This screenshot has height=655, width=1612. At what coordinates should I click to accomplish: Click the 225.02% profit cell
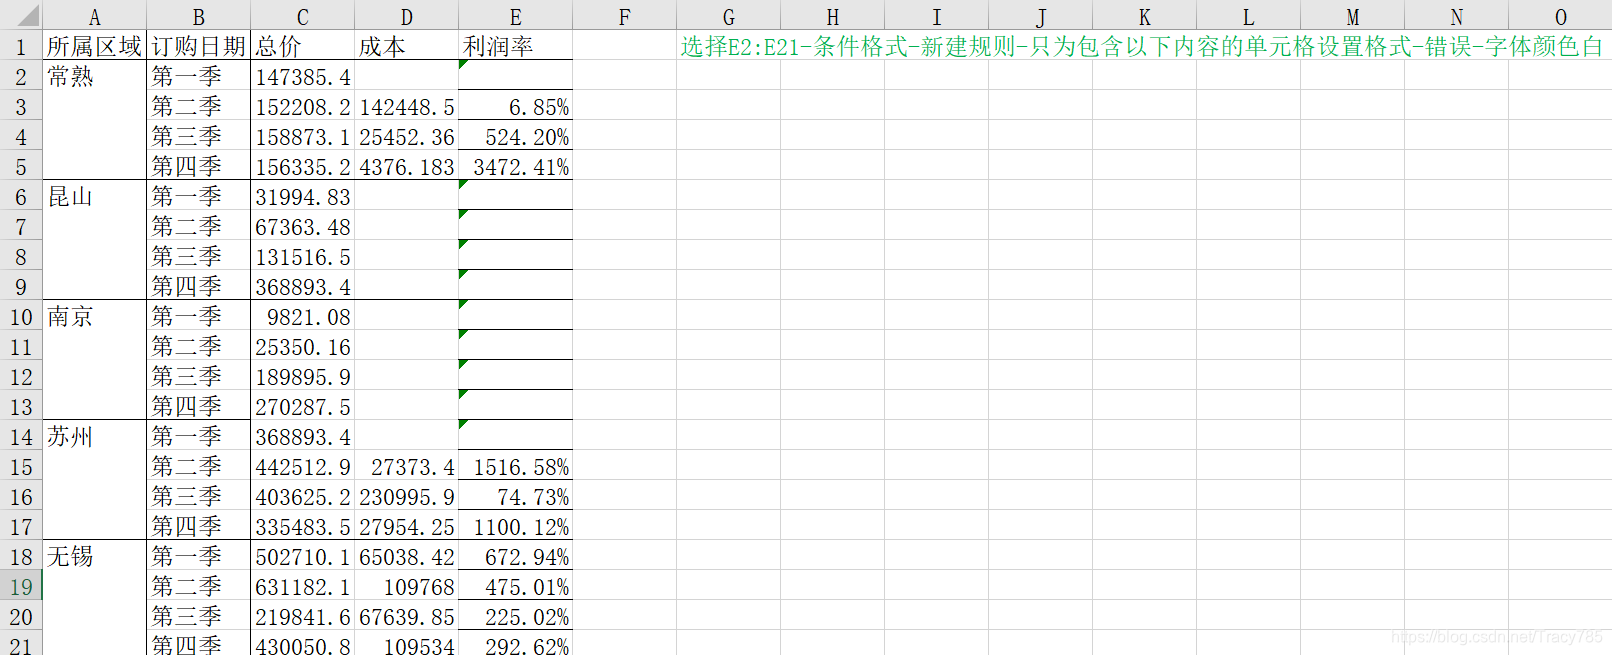[515, 616]
